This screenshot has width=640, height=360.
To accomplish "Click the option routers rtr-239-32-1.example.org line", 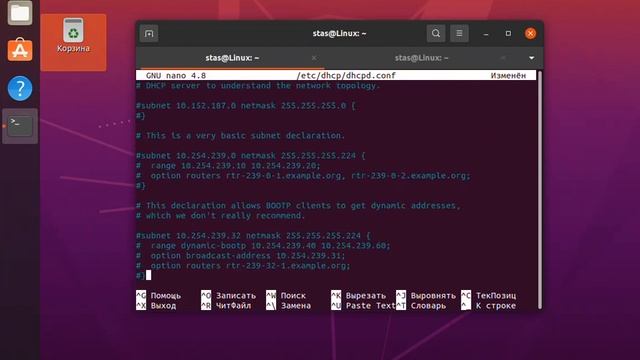I will [x=243, y=266].
